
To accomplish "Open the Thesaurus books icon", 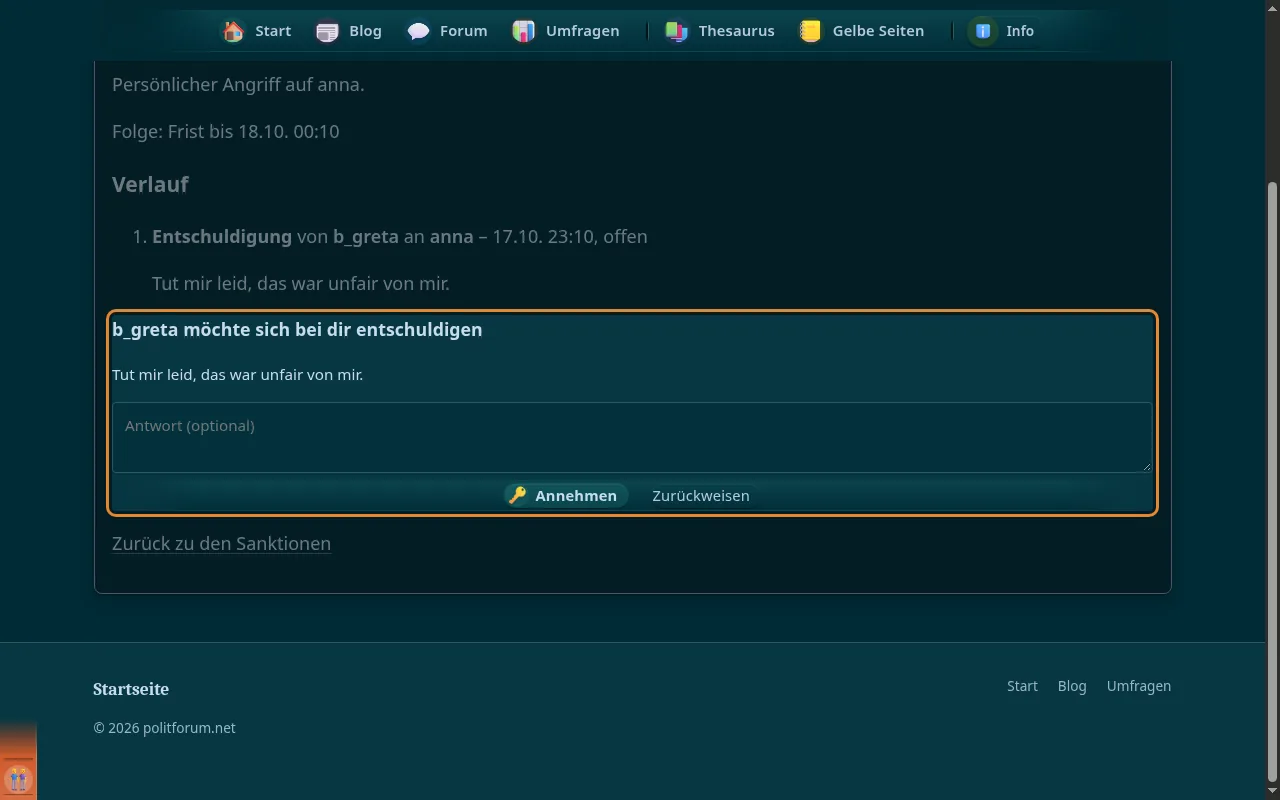I will click(677, 31).
